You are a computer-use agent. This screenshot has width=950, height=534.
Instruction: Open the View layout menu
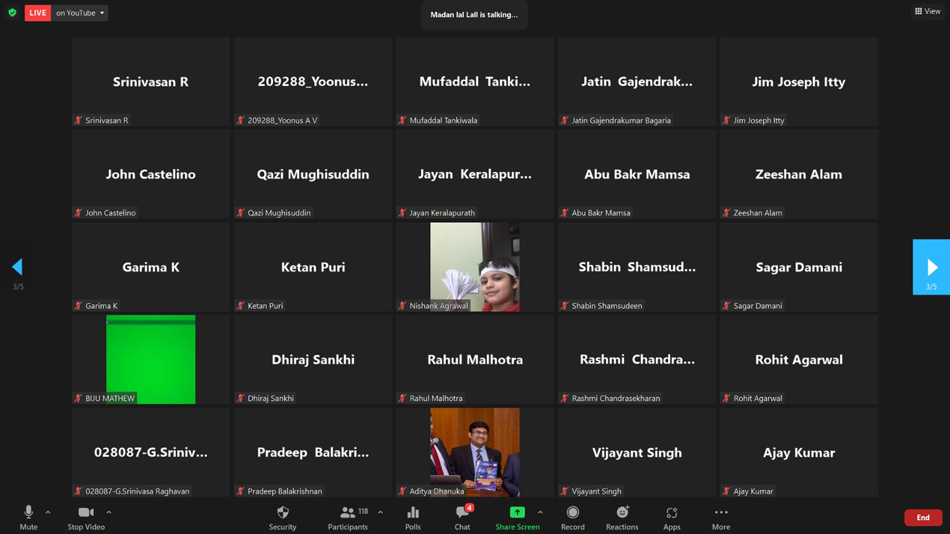(928, 11)
